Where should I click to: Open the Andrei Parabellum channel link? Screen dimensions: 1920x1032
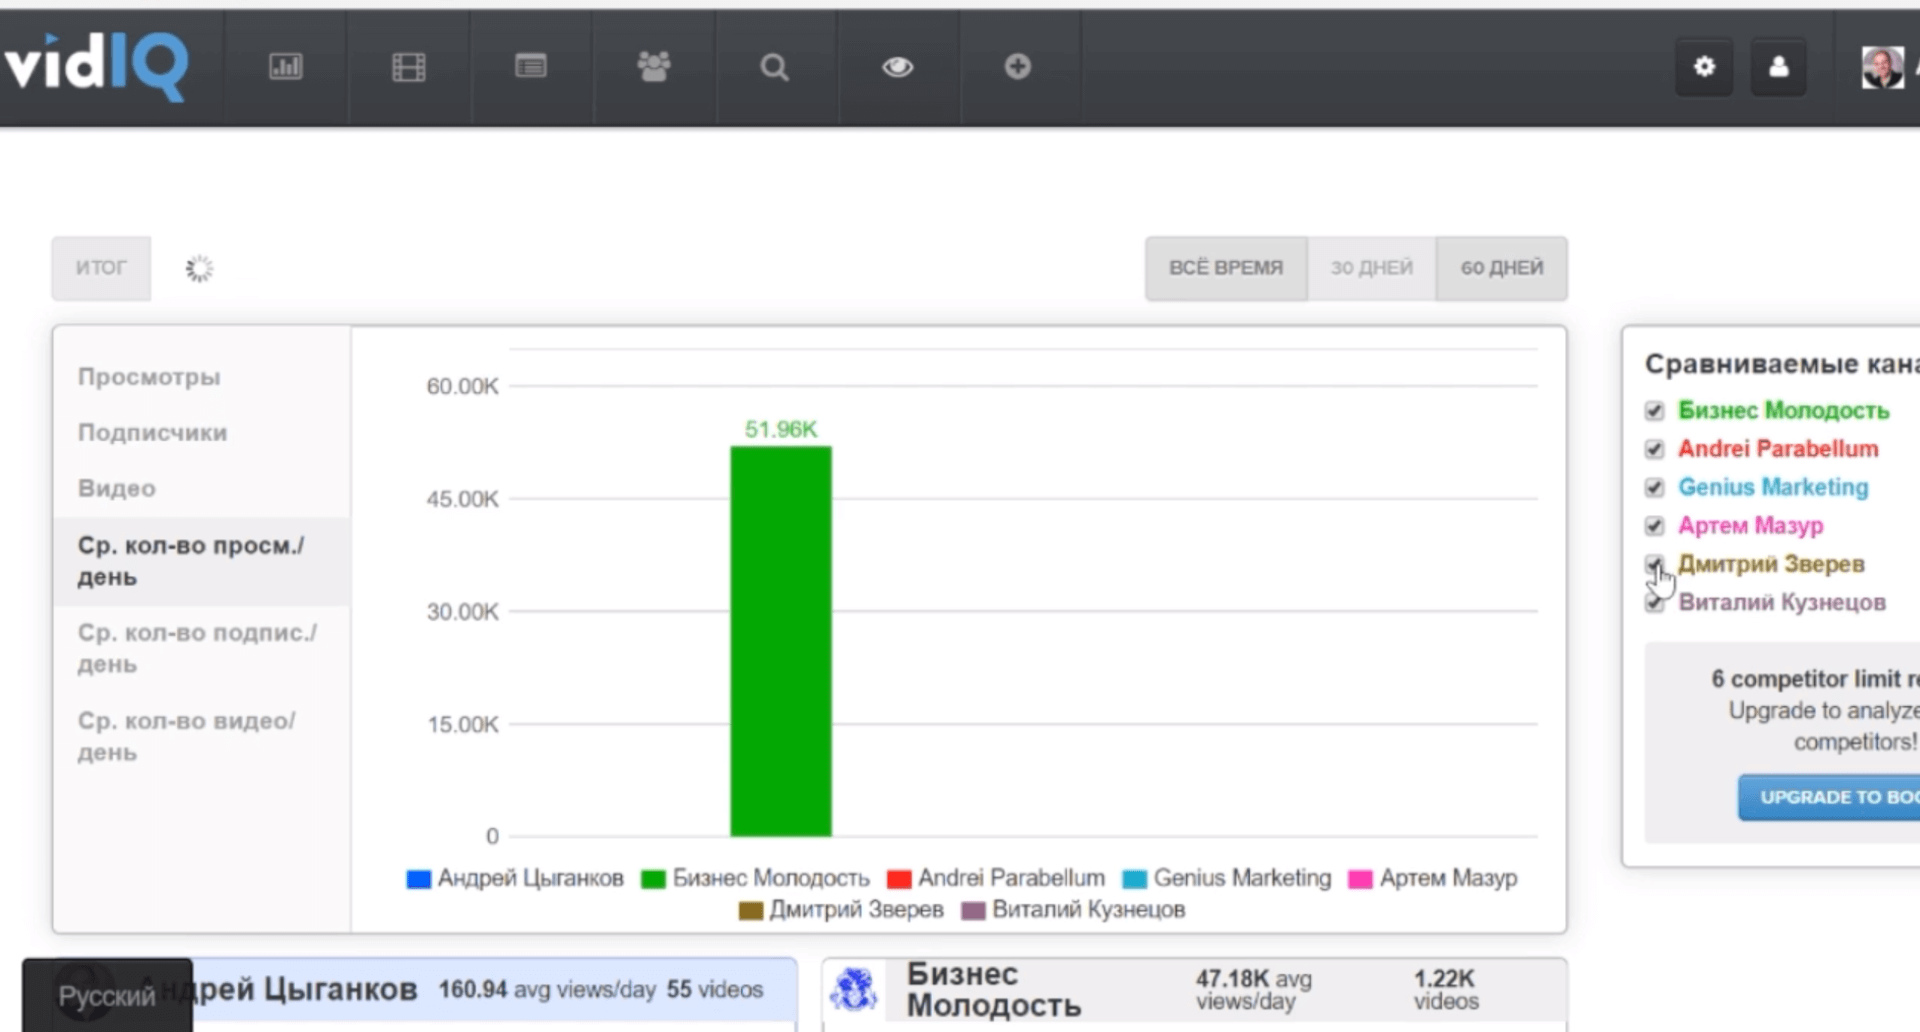[1778, 449]
